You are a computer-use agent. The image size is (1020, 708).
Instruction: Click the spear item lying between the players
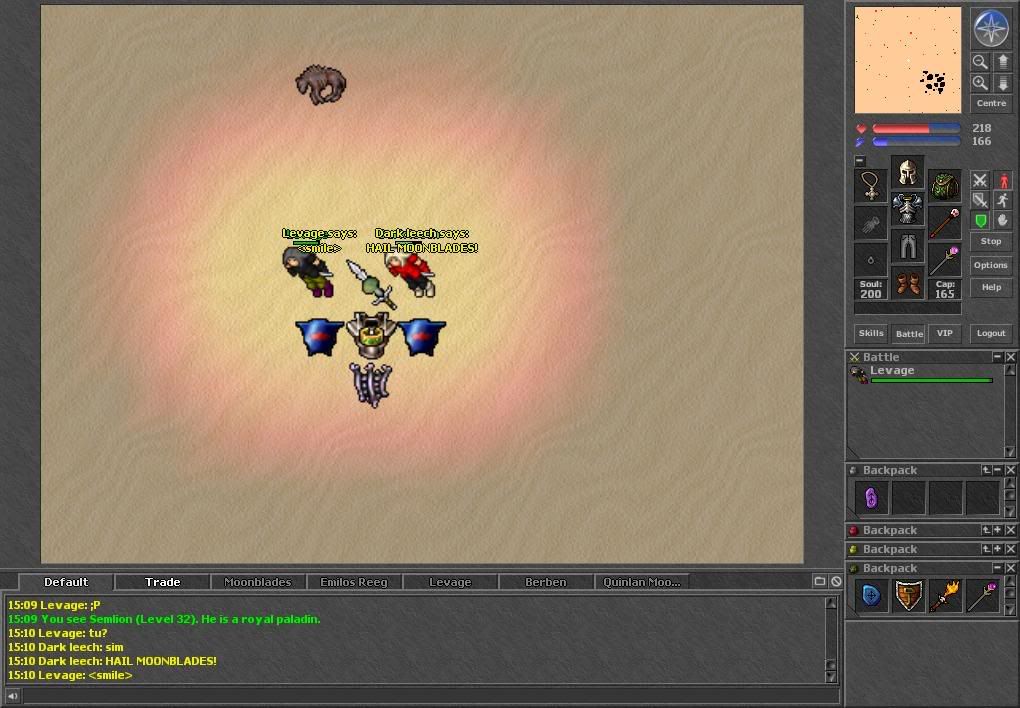tap(370, 284)
